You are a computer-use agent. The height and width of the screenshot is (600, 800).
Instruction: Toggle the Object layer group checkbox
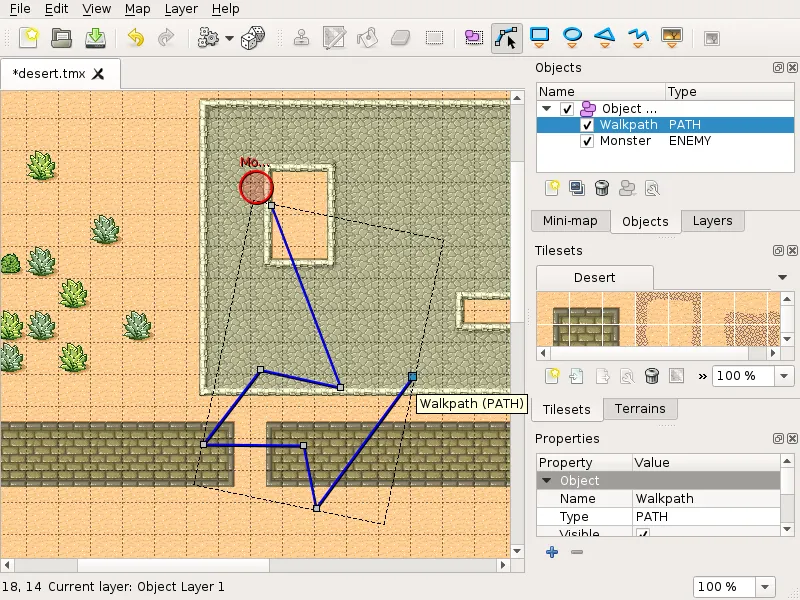(x=567, y=109)
